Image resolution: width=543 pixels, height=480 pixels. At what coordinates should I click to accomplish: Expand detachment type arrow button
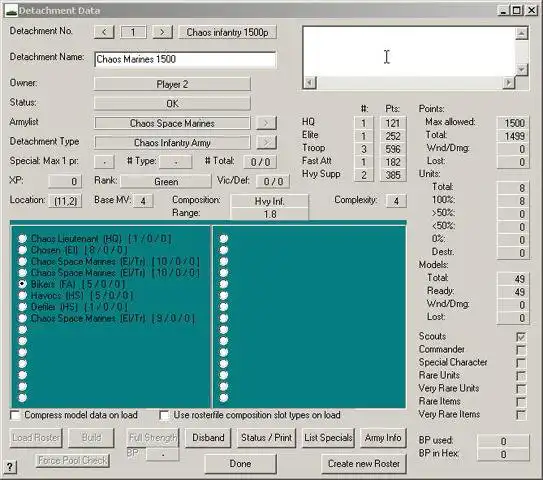click(x=266, y=143)
